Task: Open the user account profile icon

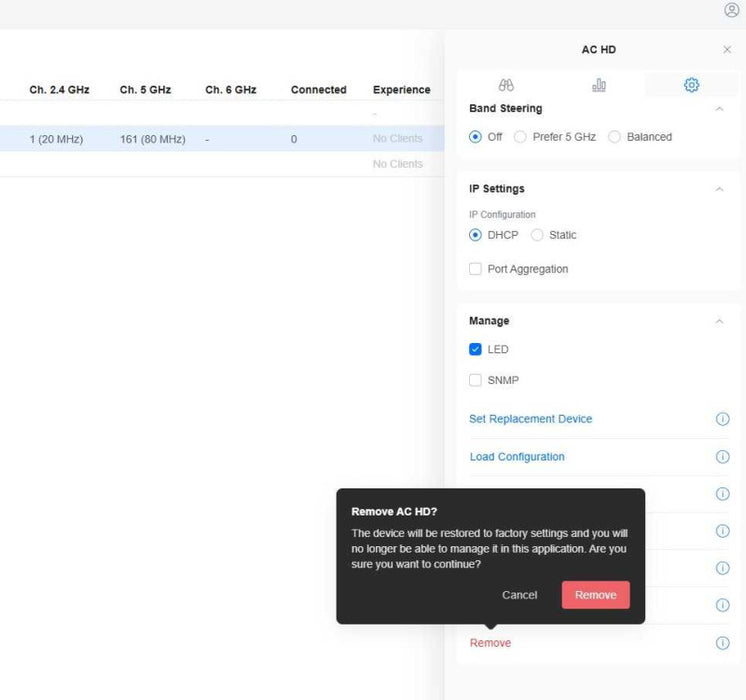Action: pyautogui.click(x=731, y=10)
